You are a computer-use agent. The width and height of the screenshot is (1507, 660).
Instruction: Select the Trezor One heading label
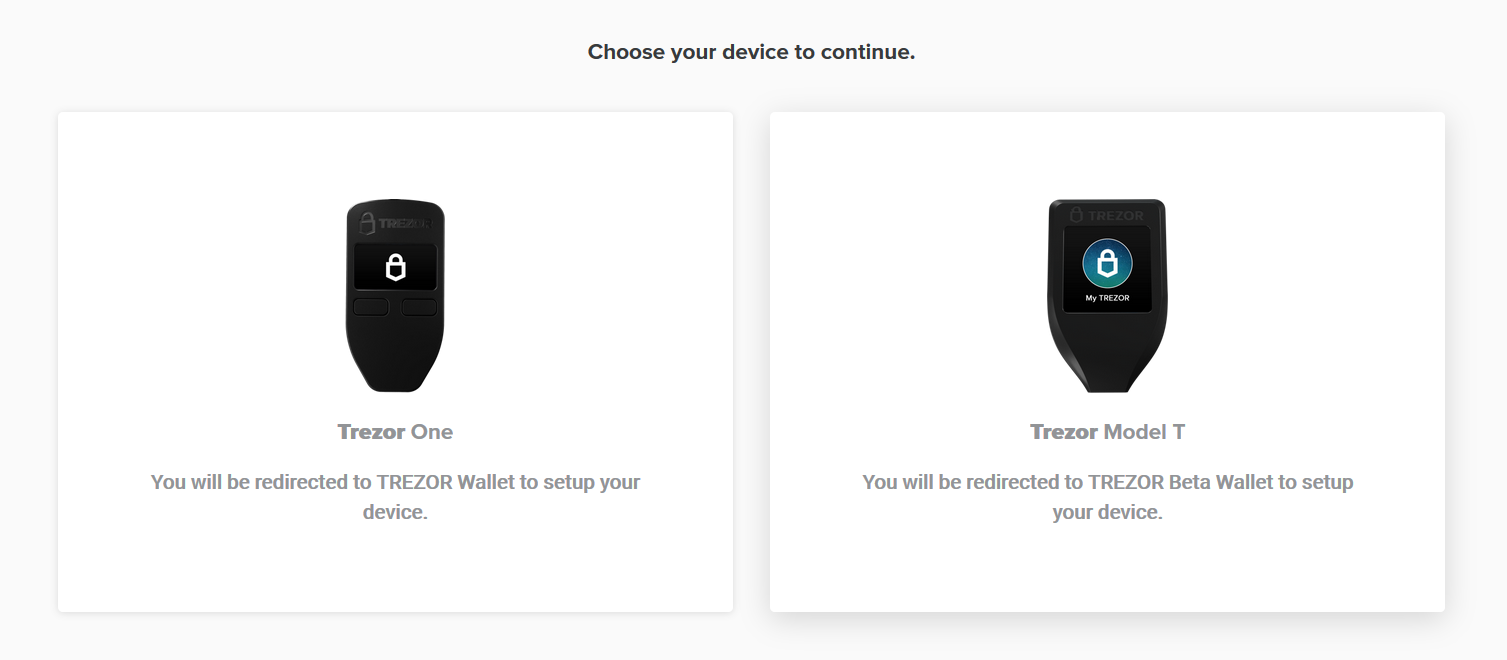click(x=396, y=431)
